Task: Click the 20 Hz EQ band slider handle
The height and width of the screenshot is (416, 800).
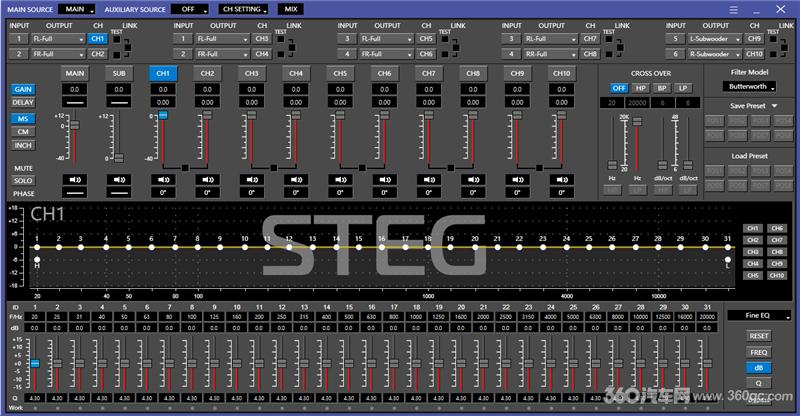Action: [x=35, y=363]
